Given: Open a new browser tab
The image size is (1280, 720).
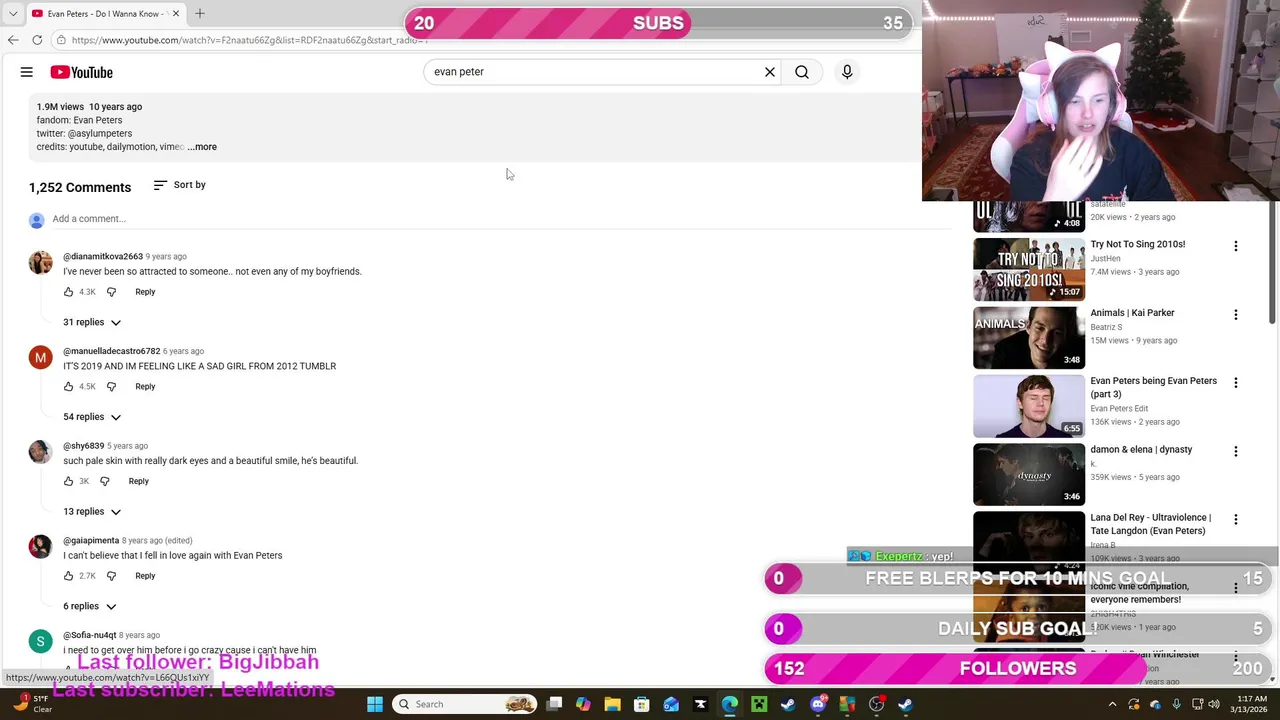Looking at the screenshot, I should click(x=200, y=14).
